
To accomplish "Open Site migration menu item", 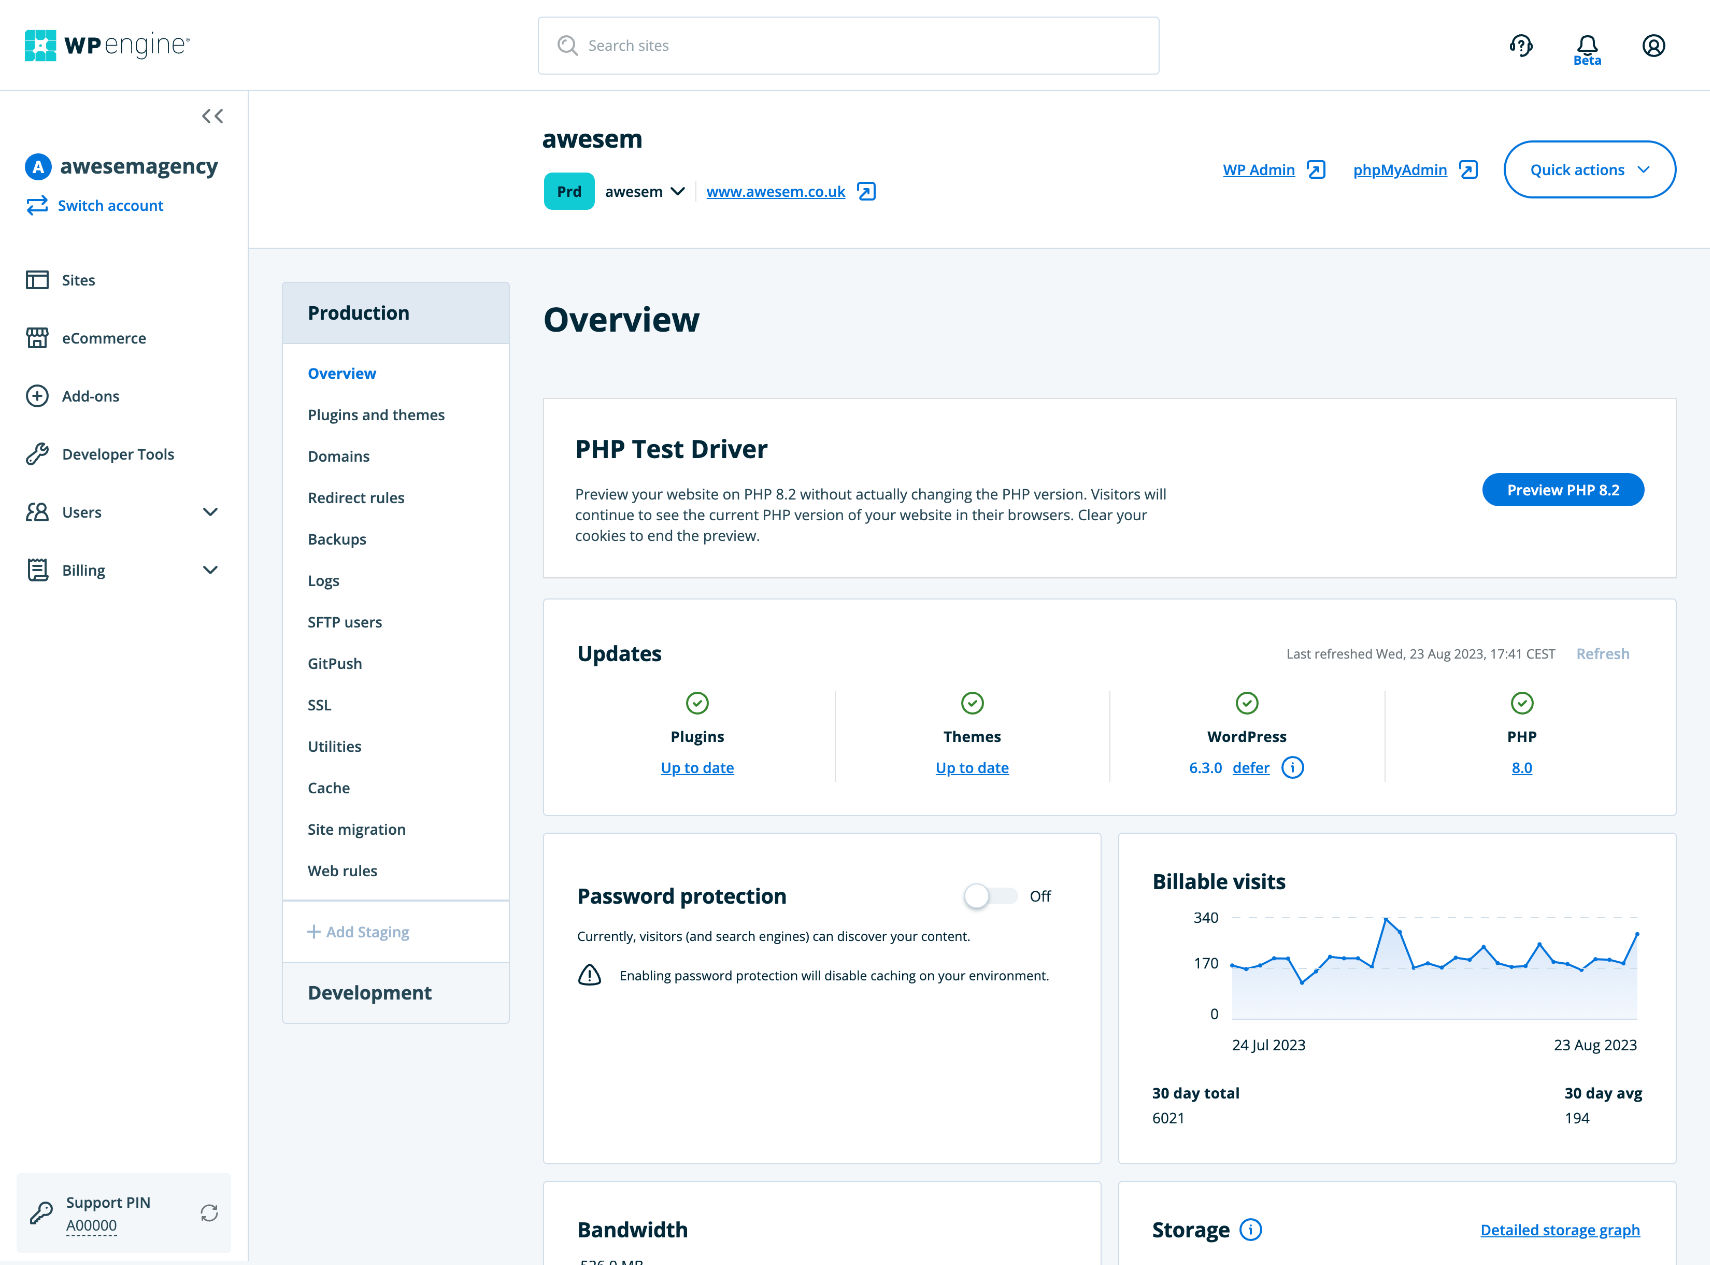I will coord(357,830).
